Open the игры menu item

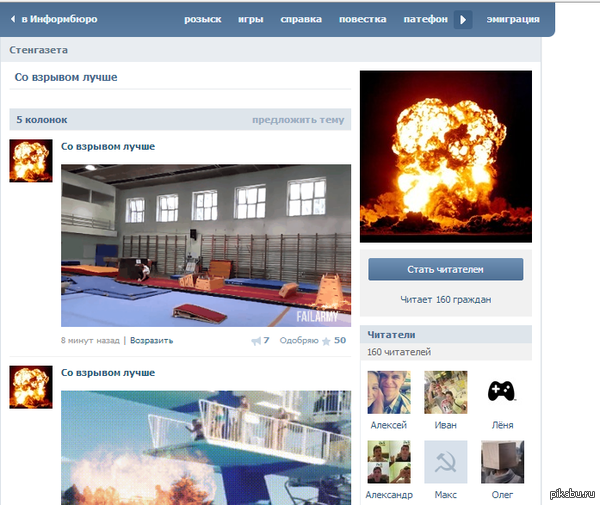click(251, 19)
